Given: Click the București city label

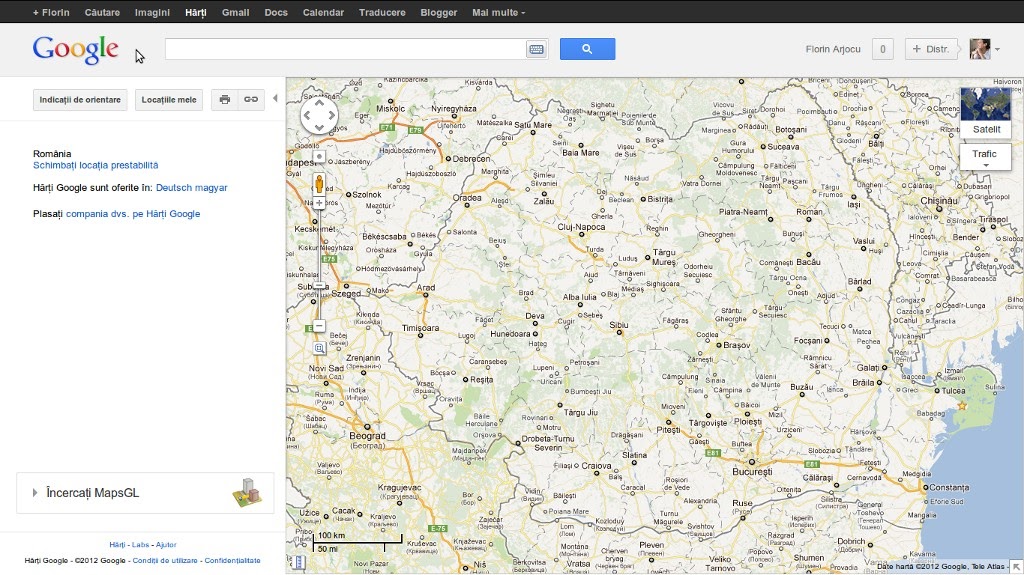Looking at the screenshot, I should (x=752, y=471).
